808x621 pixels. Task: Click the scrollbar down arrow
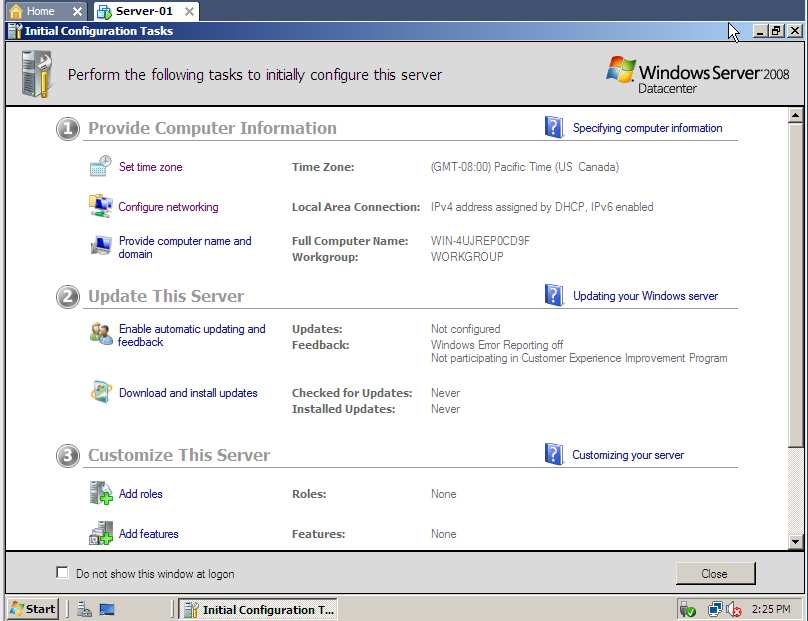point(795,542)
